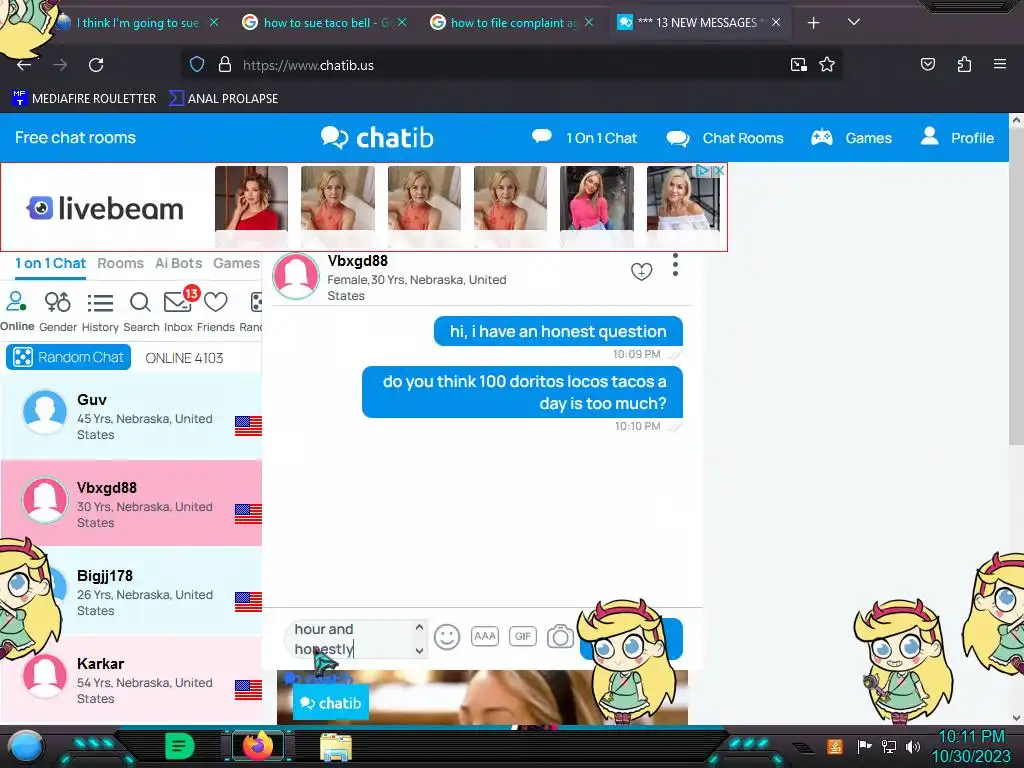The width and height of the screenshot is (1024, 768).
Task: Open Games in the header navigation
Action: [x=851, y=138]
